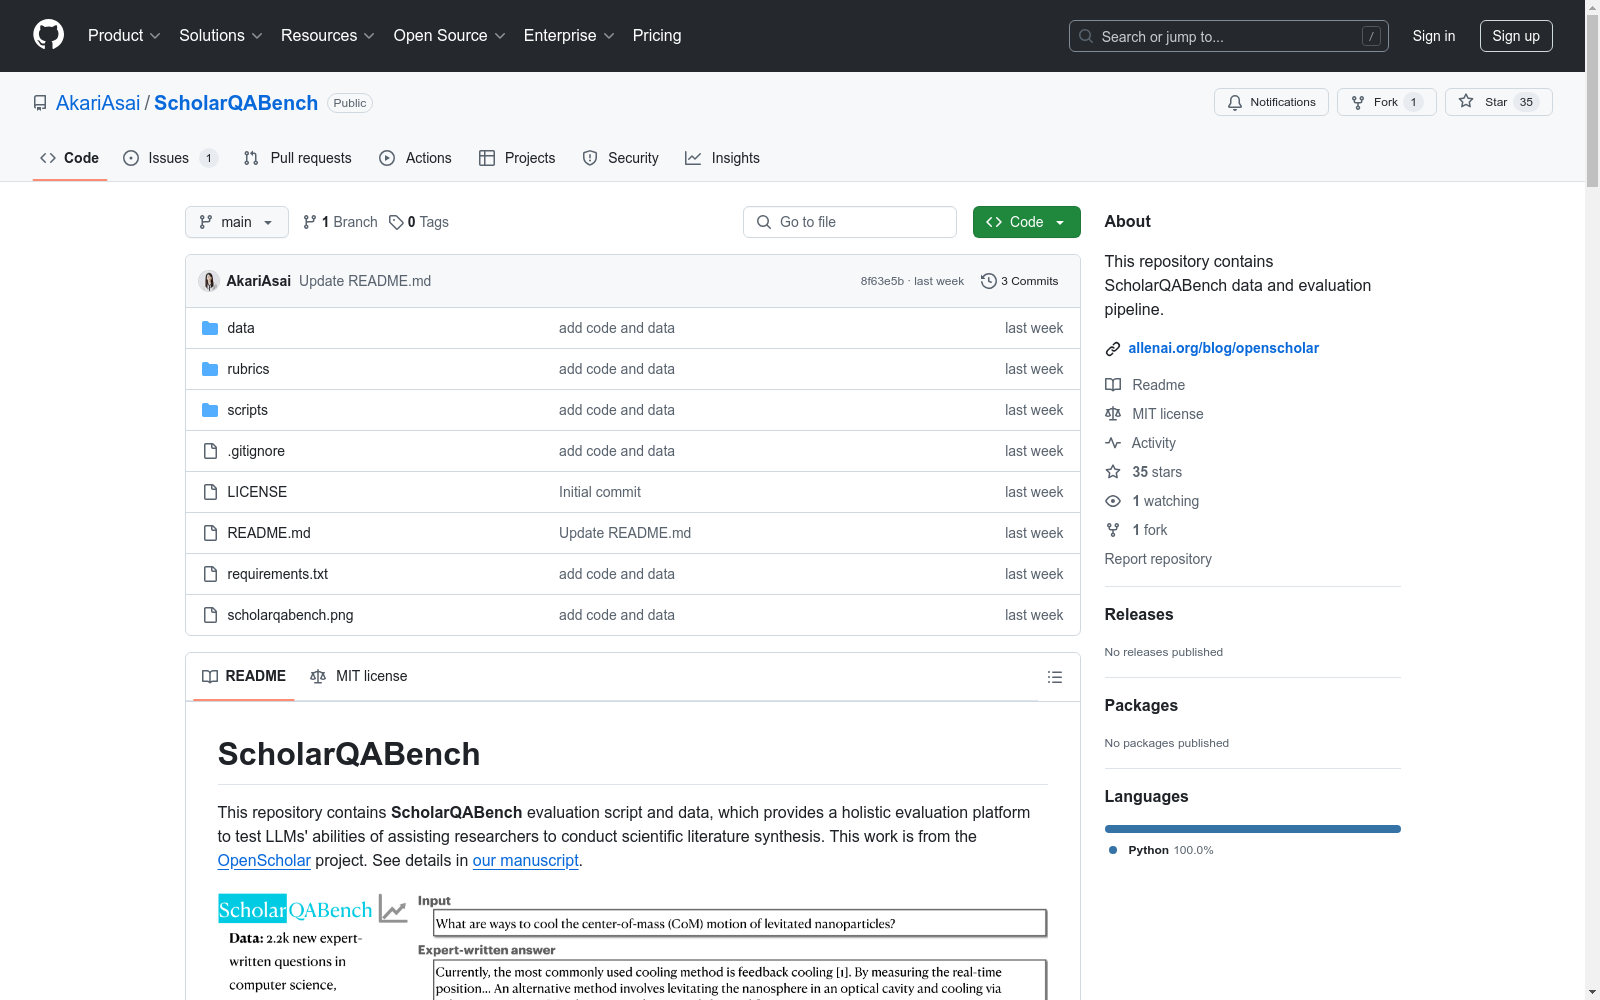The height and width of the screenshot is (1000, 1600).
Task: Click the Python language bar
Action: [x=1253, y=829]
